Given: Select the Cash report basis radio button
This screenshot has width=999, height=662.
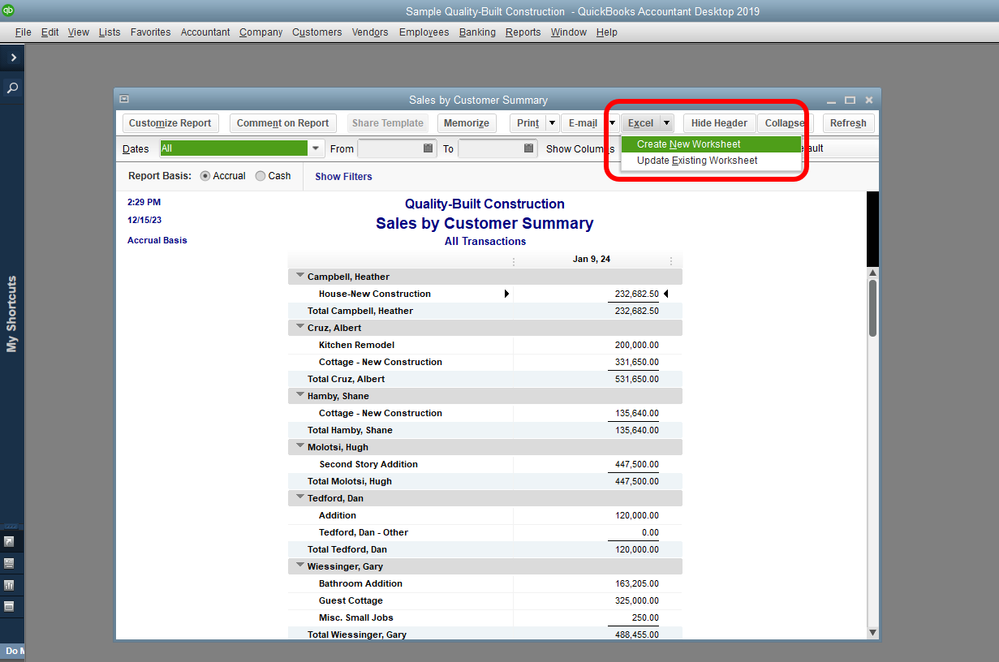Looking at the screenshot, I should click(261, 176).
